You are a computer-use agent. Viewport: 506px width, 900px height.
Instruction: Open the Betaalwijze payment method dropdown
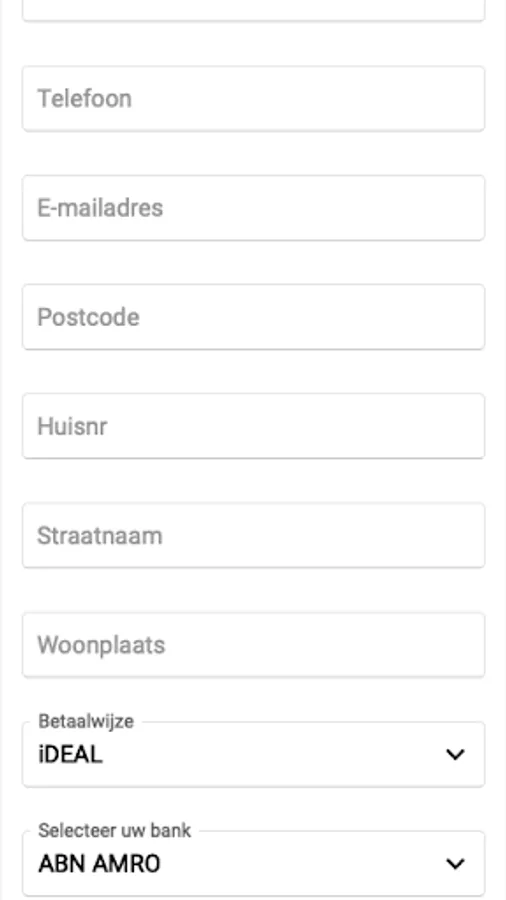tap(254, 754)
